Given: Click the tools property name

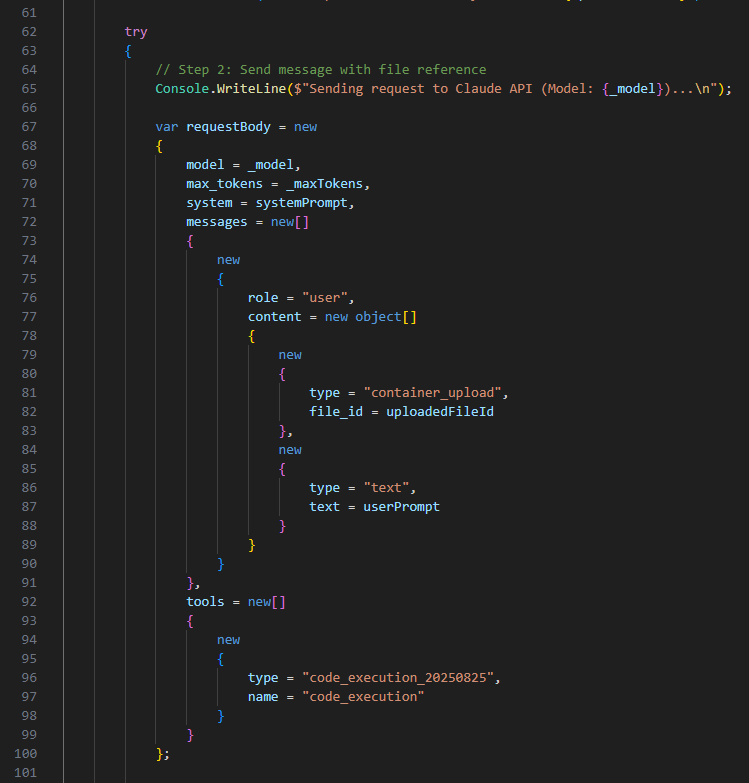Looking at the screenshot, I should [x=205, y=602].
